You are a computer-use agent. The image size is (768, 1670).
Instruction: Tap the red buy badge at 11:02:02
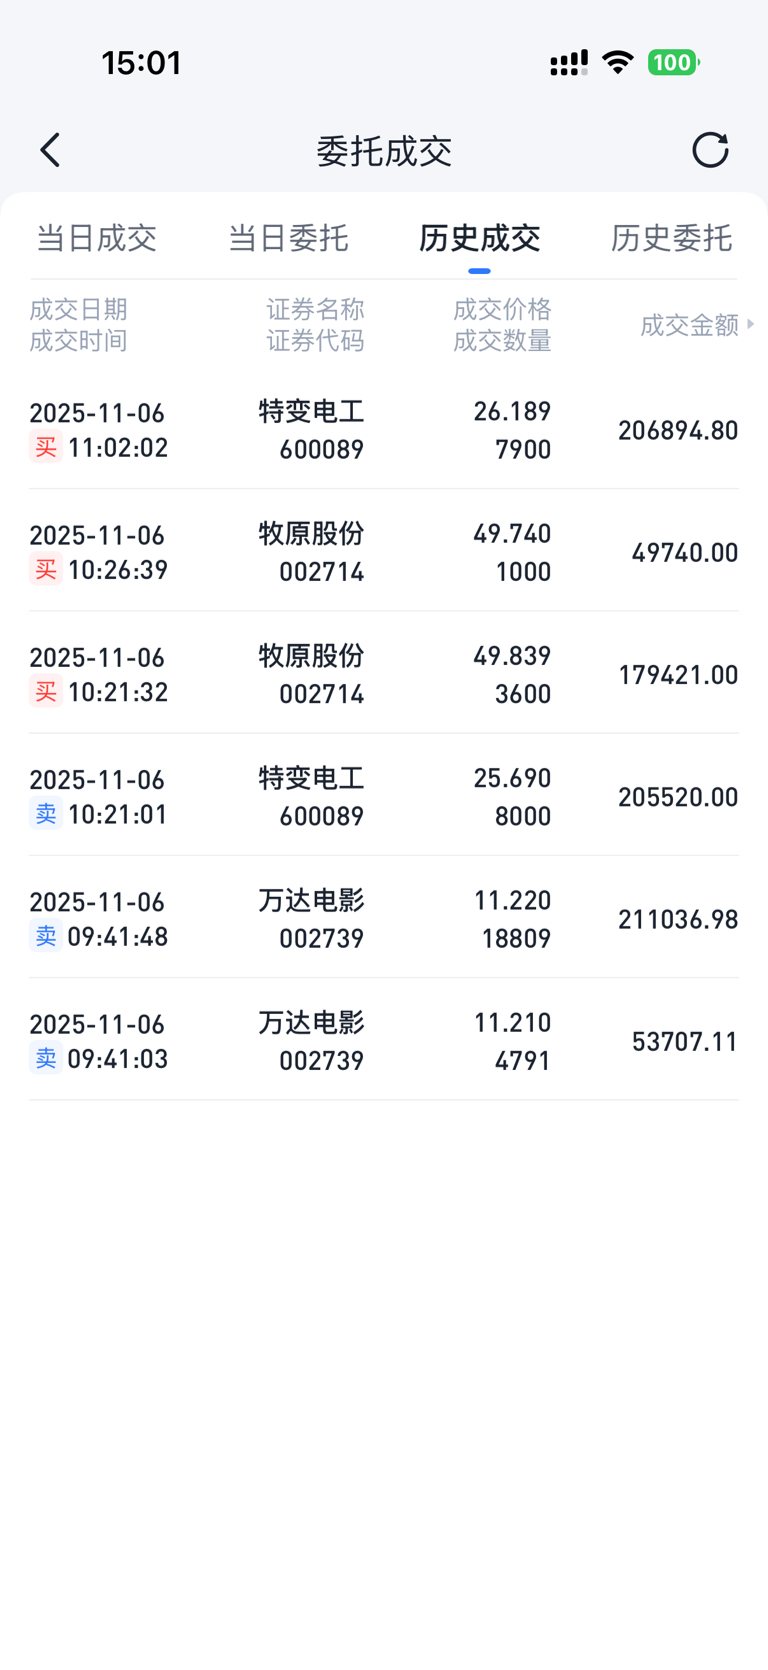(x=46, y=447)
